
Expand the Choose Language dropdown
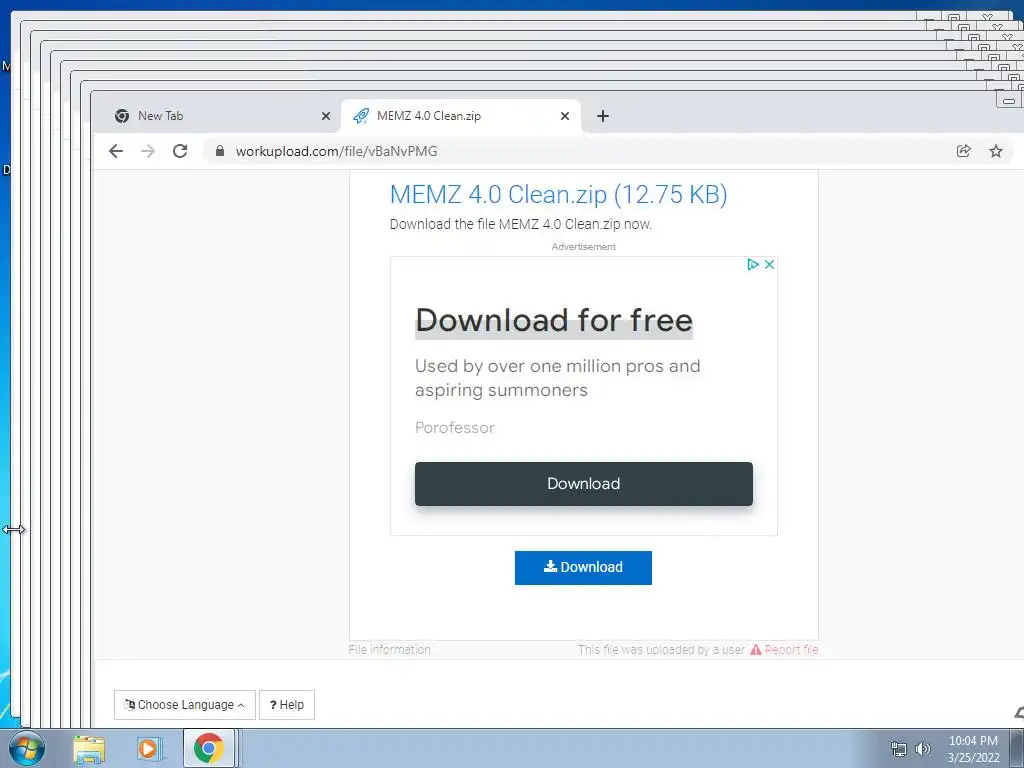[x=185, y=705]
